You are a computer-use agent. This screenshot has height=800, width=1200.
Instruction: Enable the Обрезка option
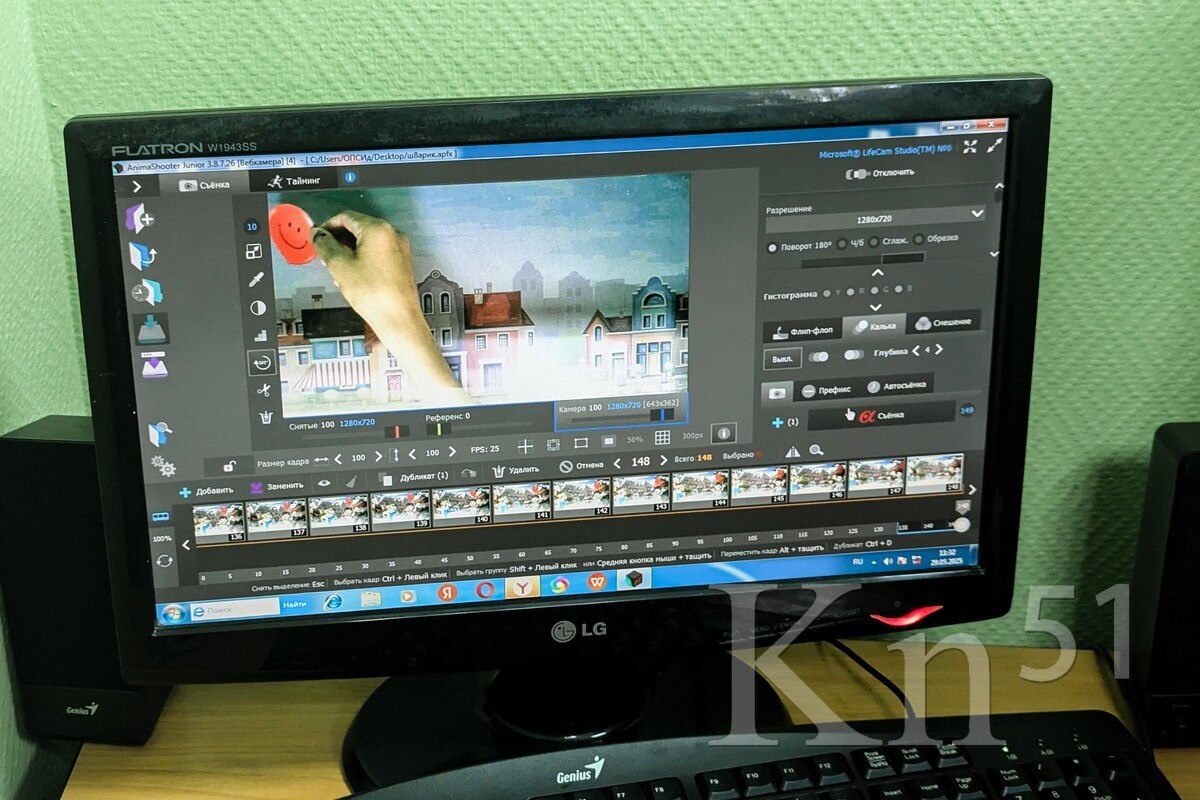click(x=918, y=239)
